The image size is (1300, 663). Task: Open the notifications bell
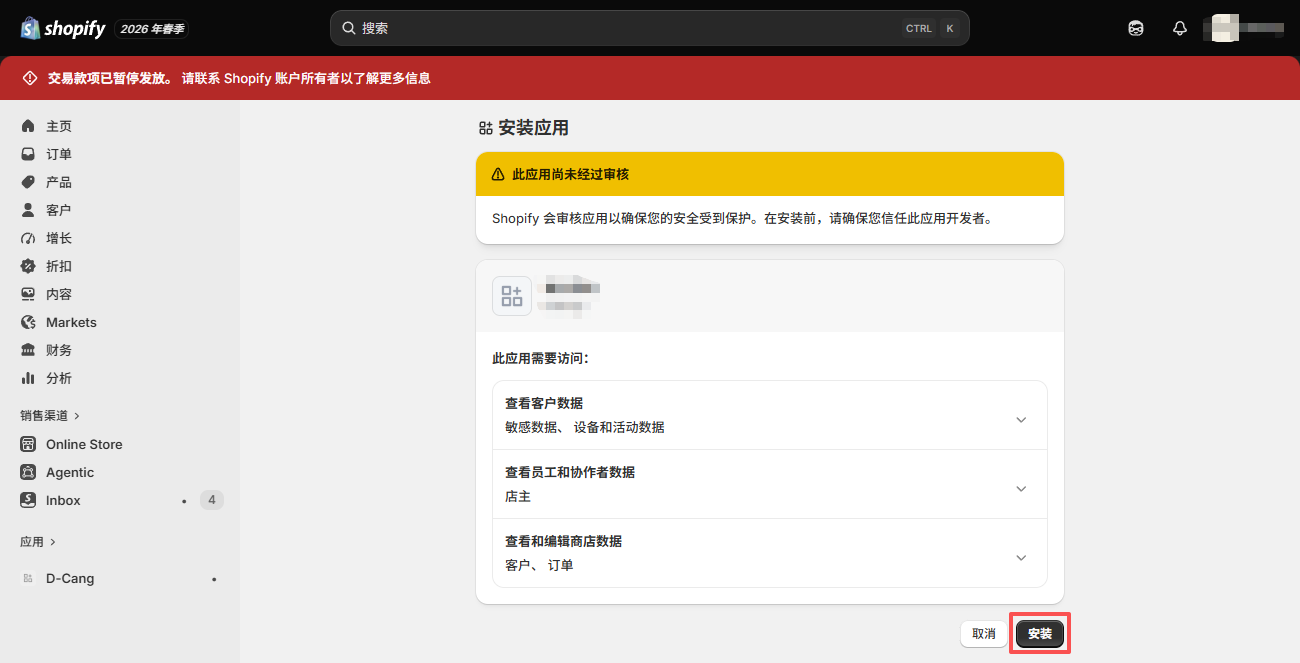tap(1179, 28)
